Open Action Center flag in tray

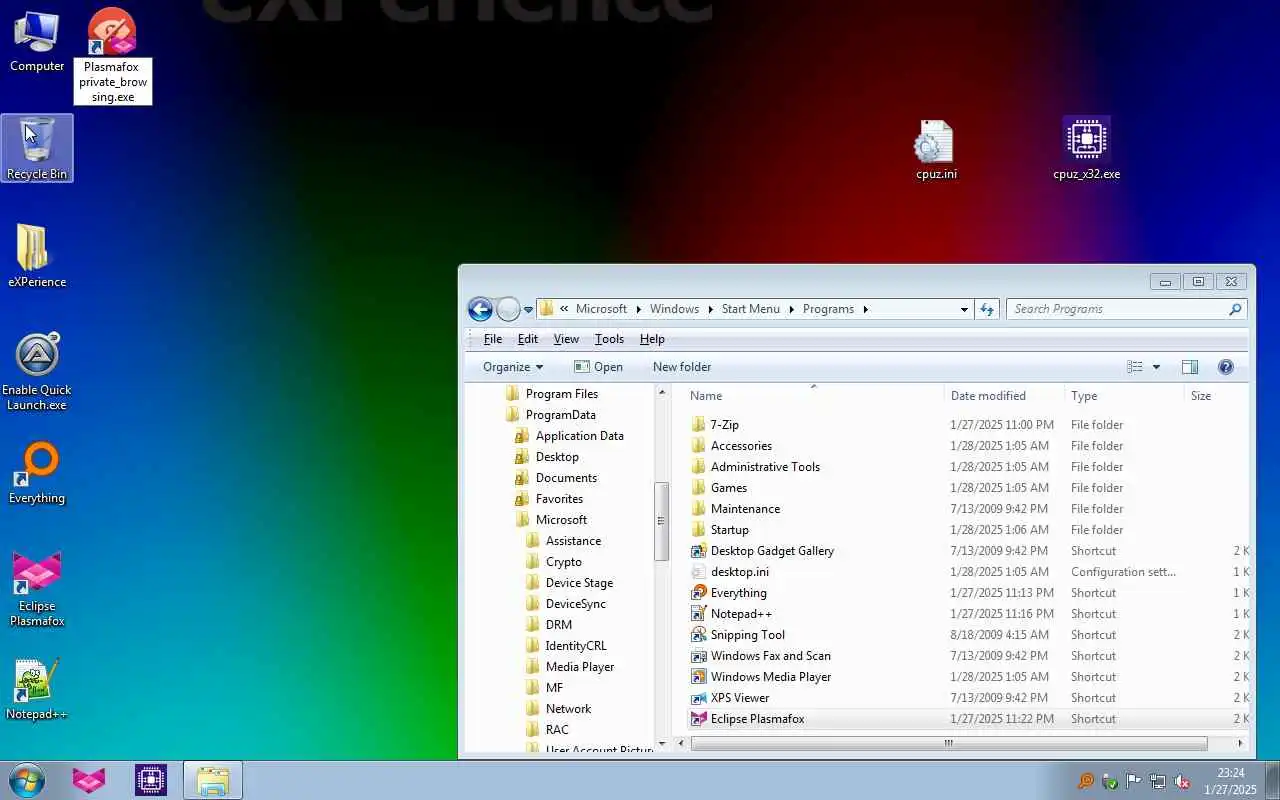tap(1134, 781)
